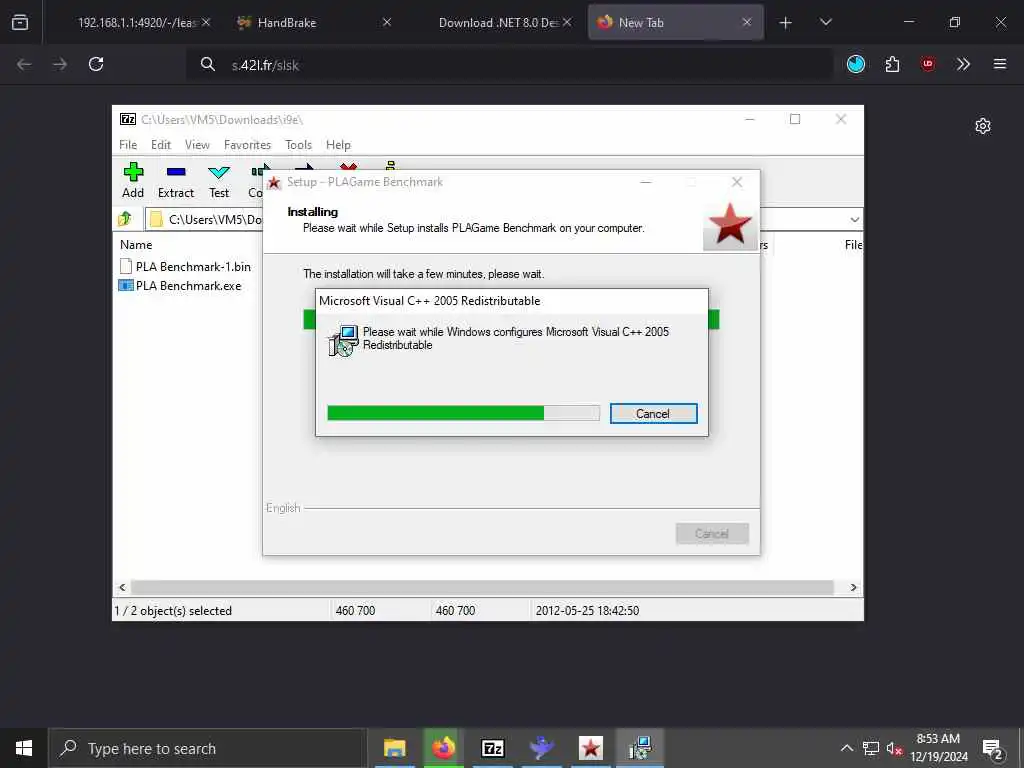Open New Tab personalize settings gear
Viewport: 1024px width, 768px height.
[x=982, y=126]
